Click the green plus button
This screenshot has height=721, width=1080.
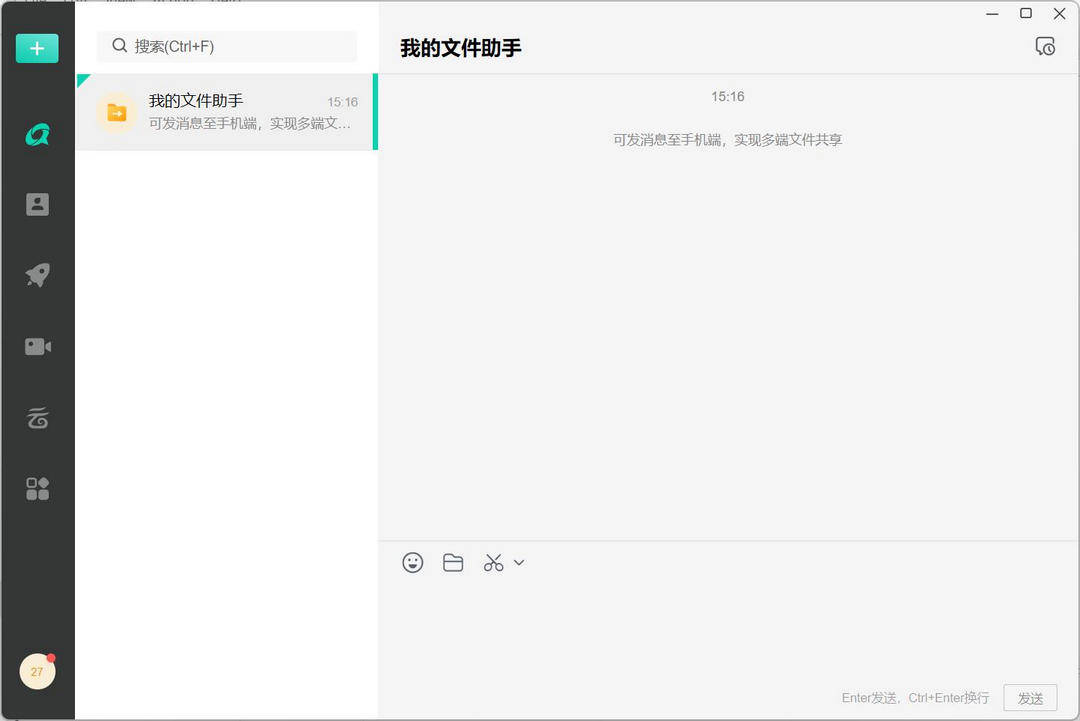coord(37,48)
